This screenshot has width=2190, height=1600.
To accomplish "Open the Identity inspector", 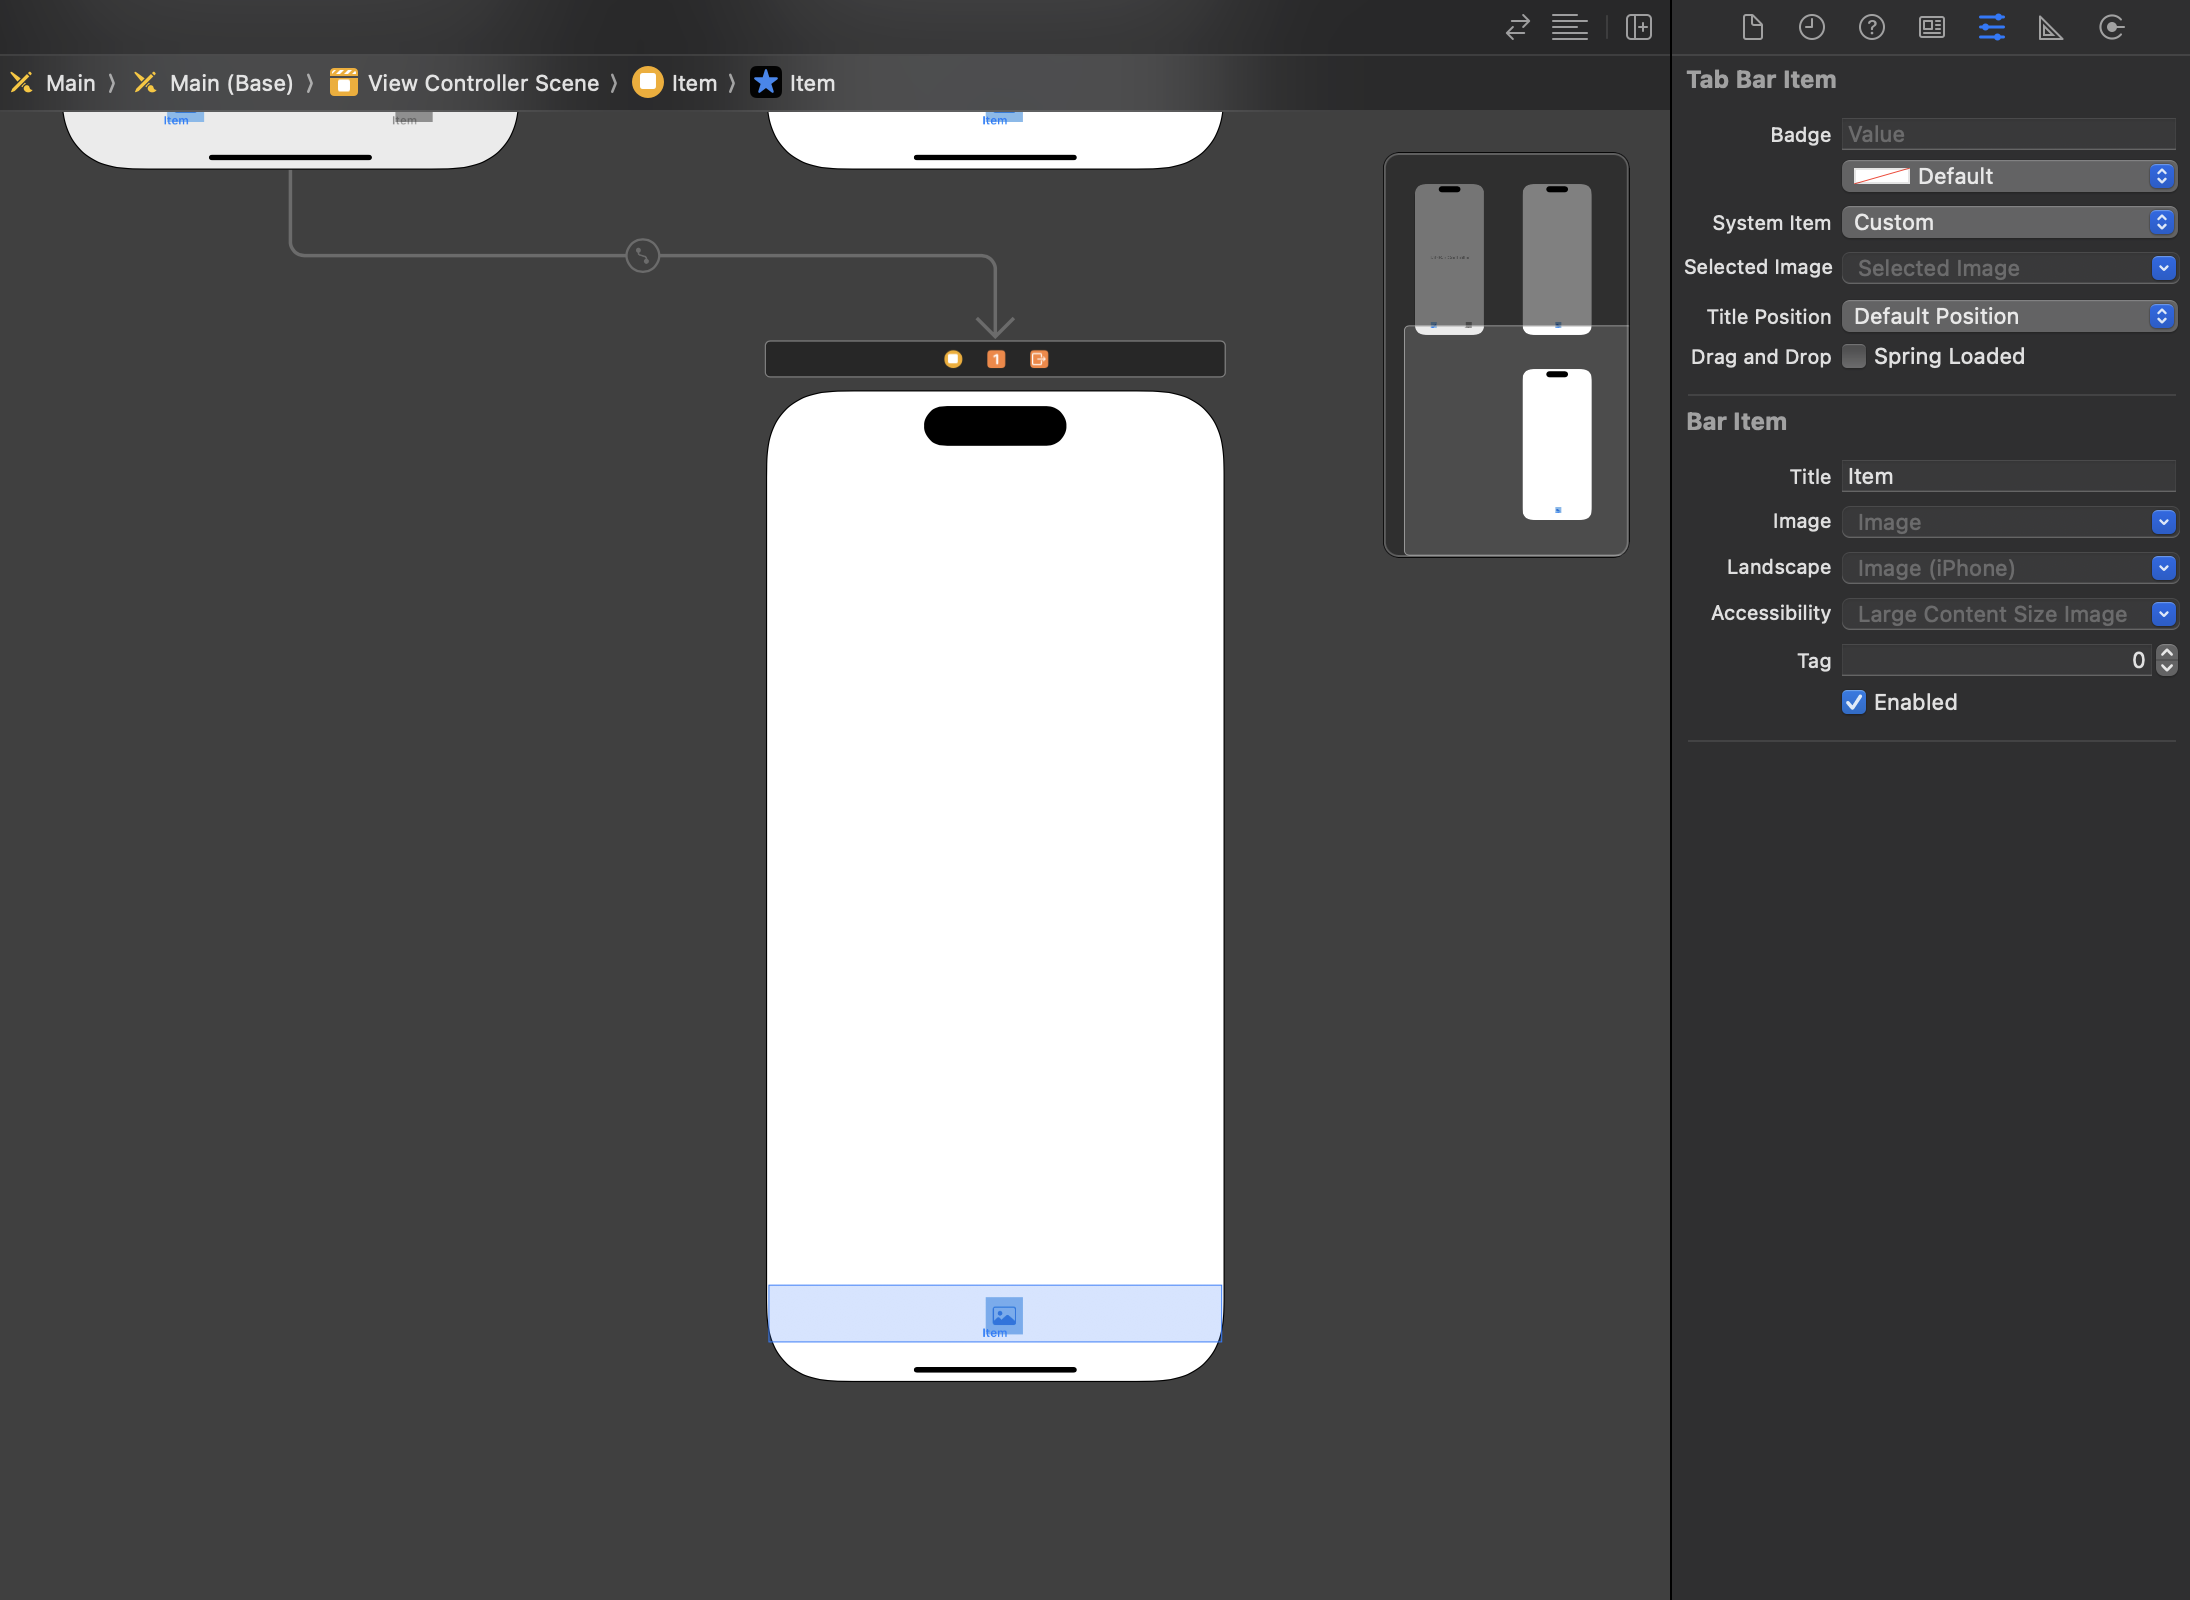I will coord(1931,27).
